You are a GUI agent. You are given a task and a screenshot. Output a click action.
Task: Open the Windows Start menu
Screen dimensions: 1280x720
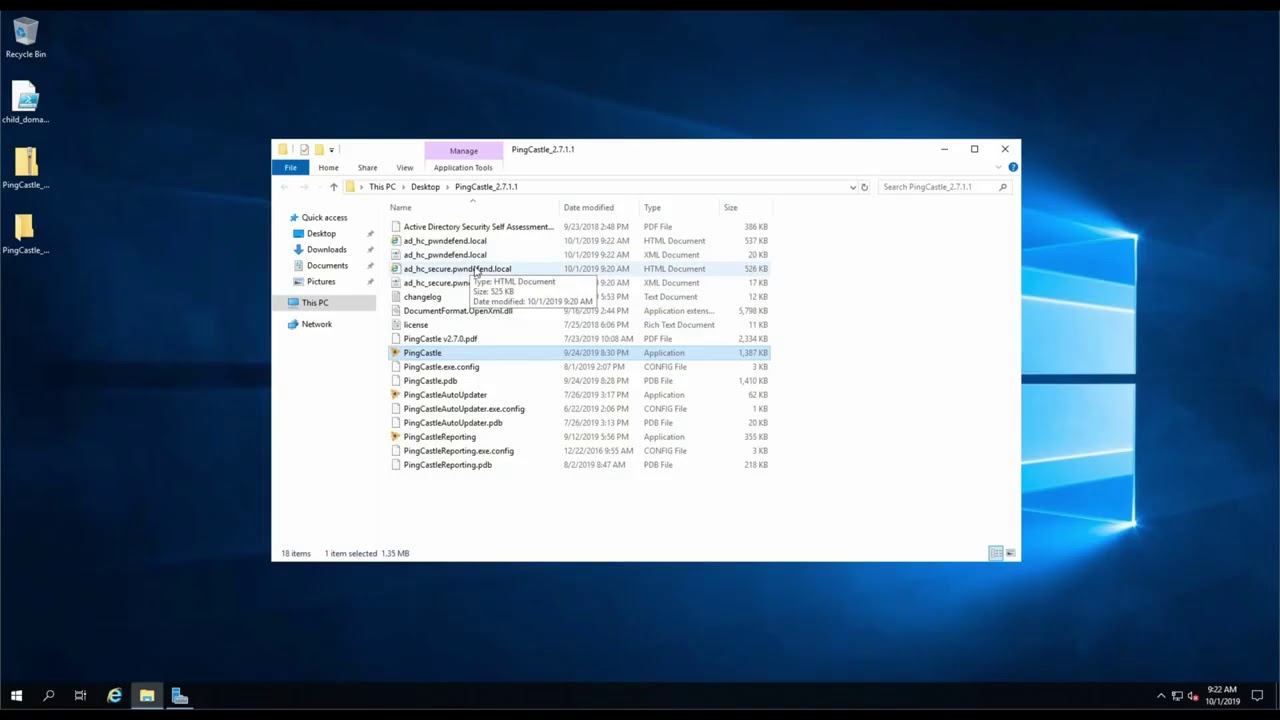click(x=16, y=696)
